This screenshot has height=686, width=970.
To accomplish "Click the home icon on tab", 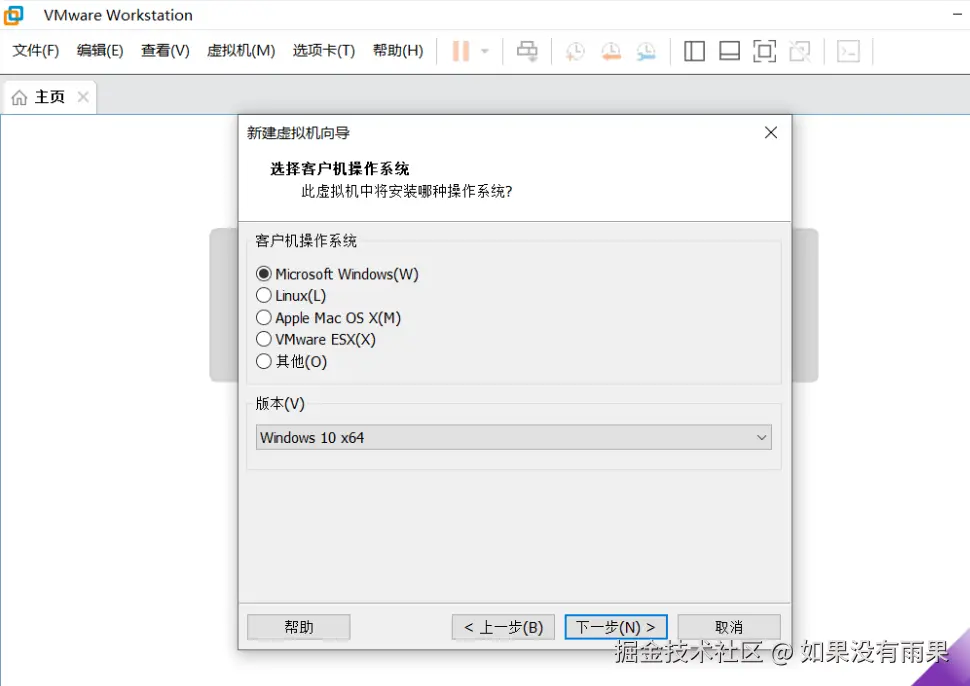I will (19, 97).
